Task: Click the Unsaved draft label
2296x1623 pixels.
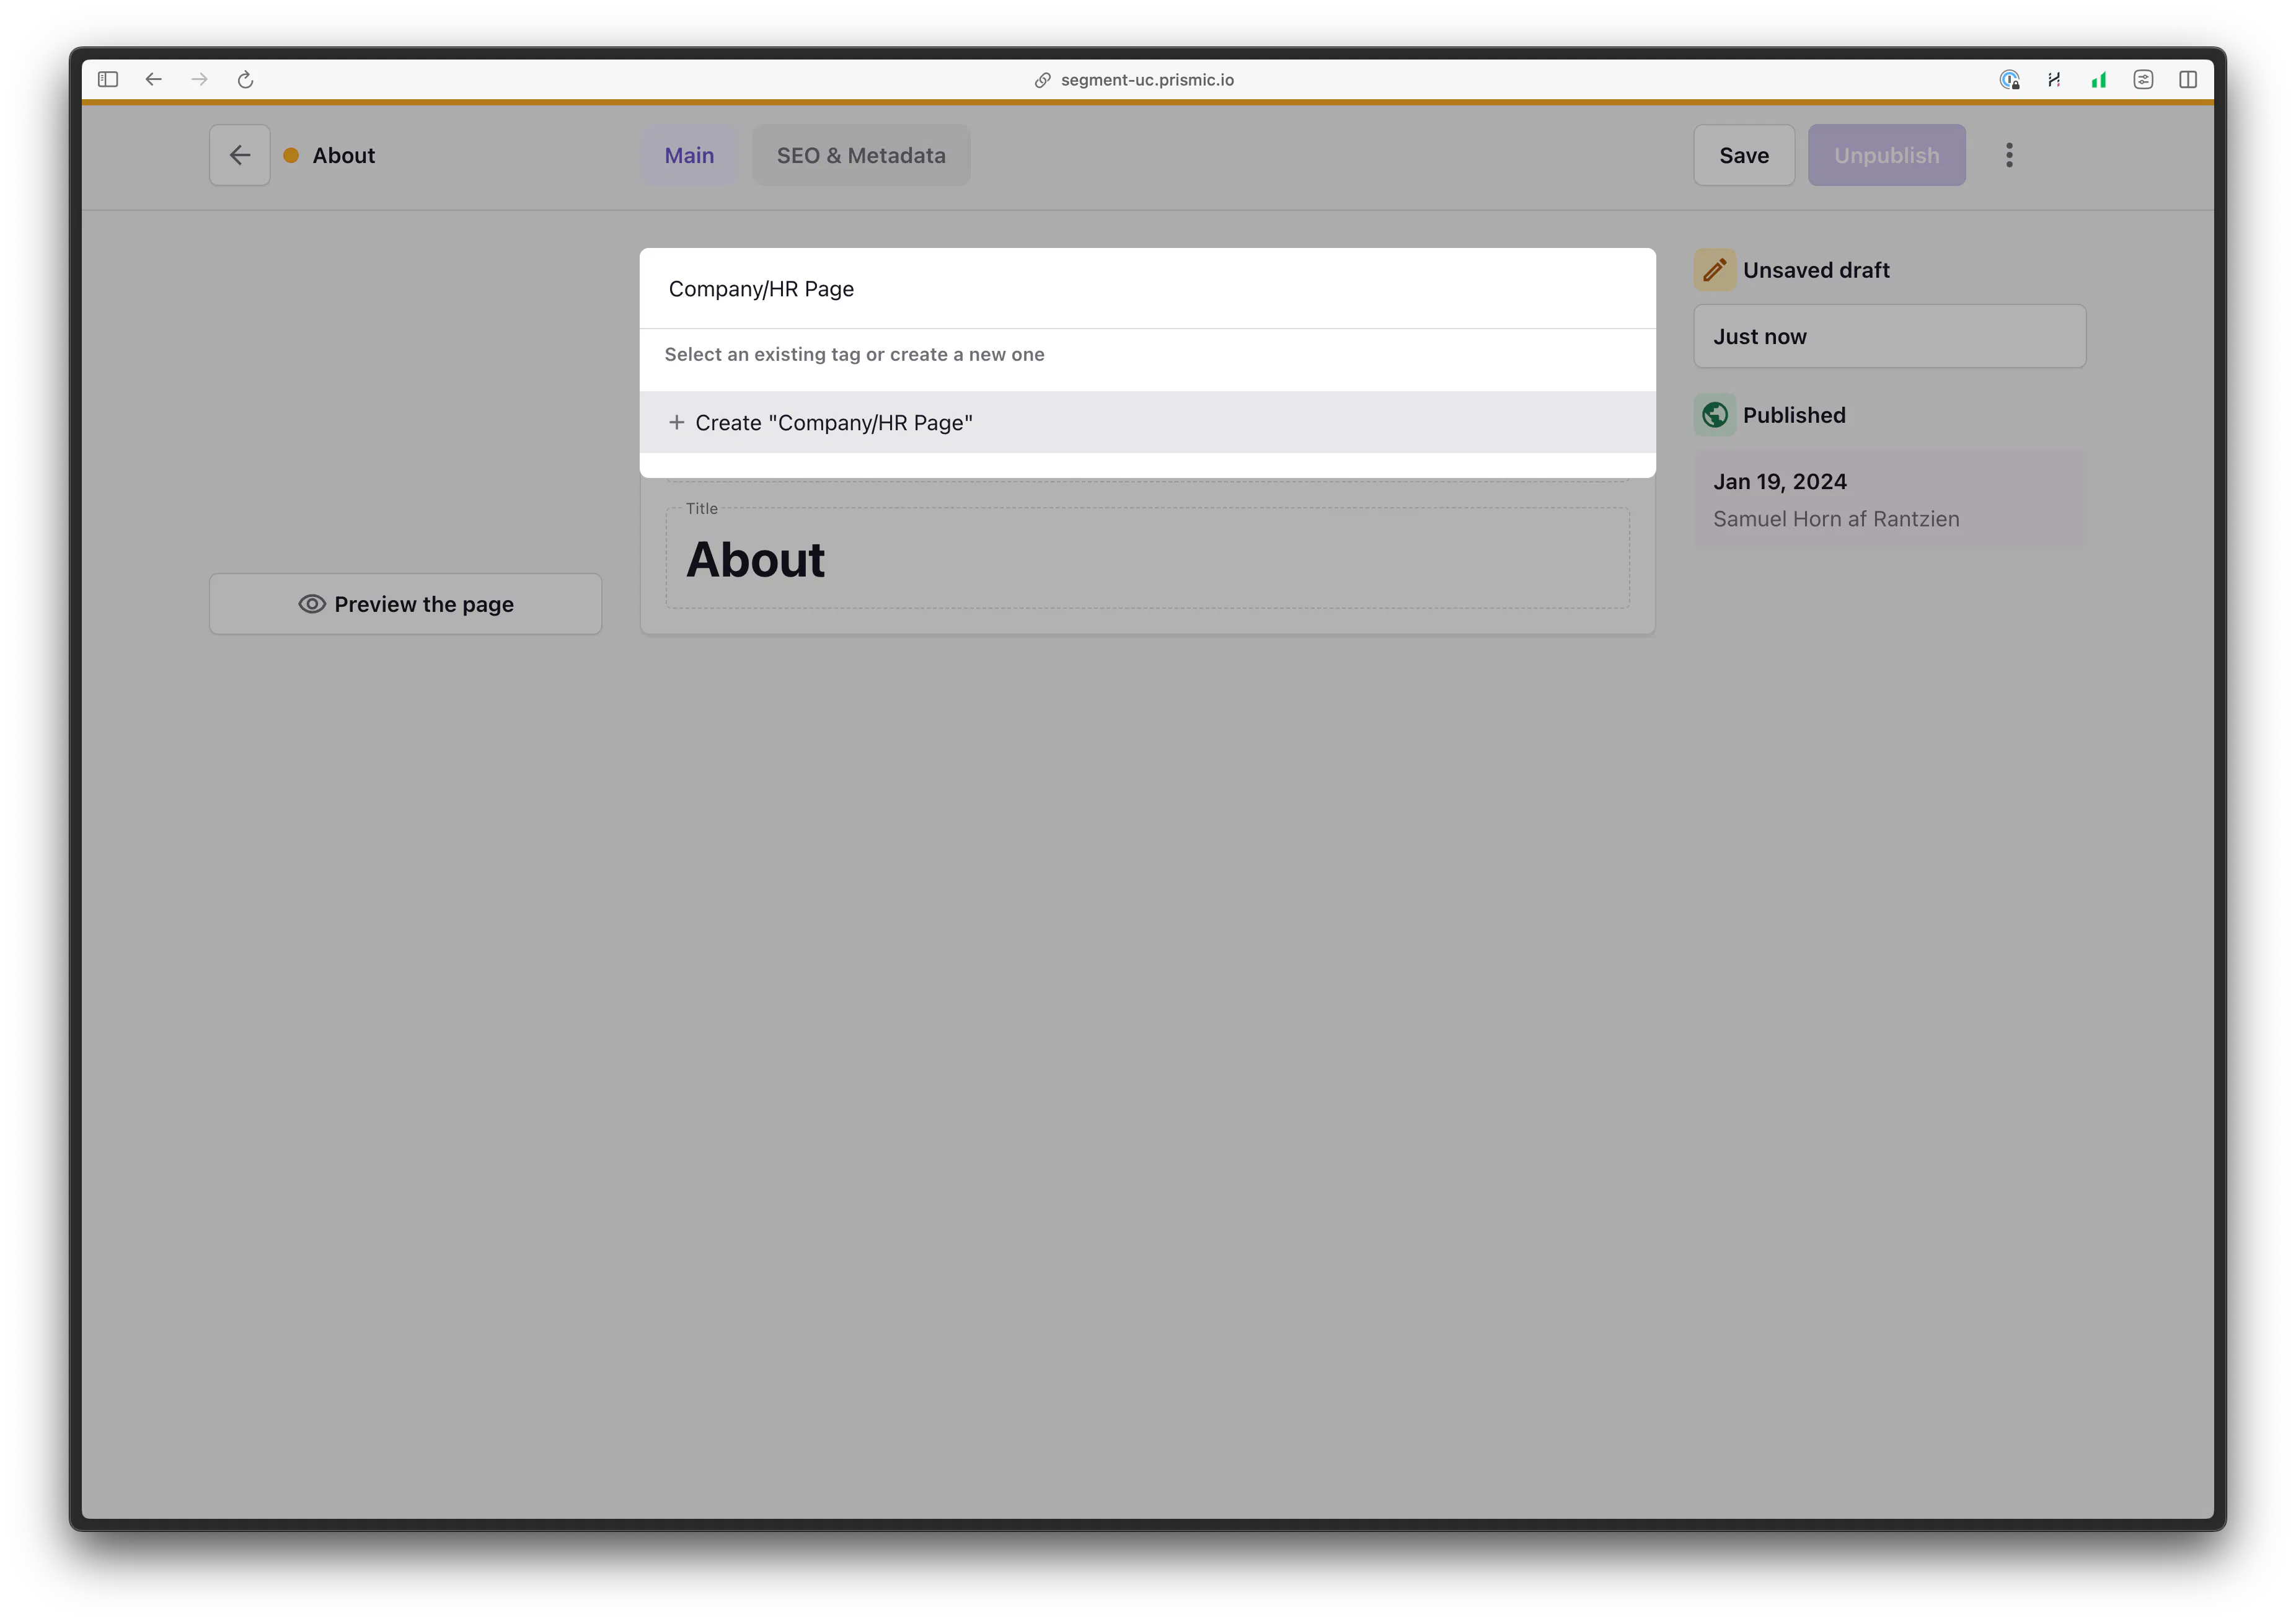Action: tap(1816, 270)
